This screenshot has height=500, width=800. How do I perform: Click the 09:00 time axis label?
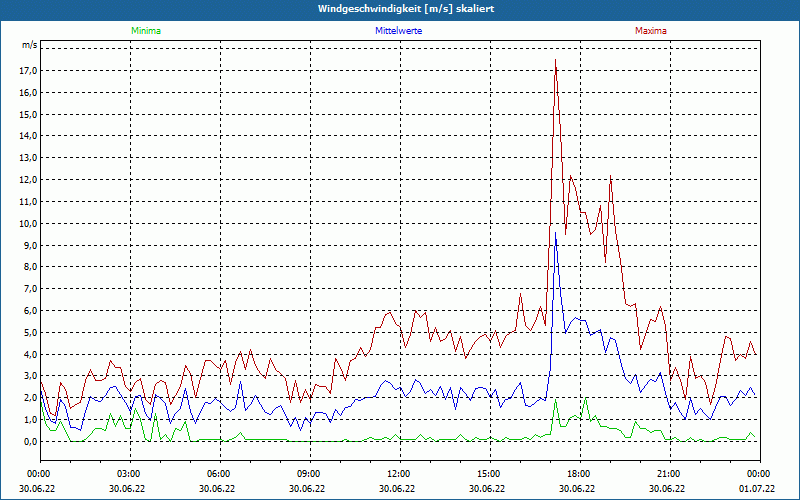pos(310,474)
